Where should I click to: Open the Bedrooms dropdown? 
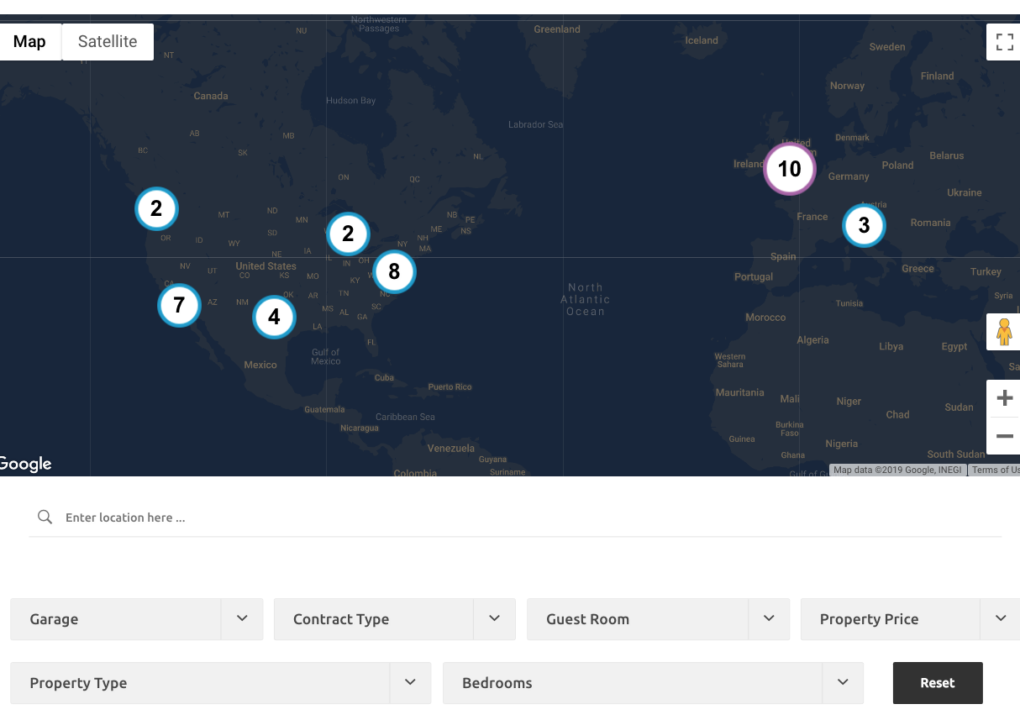[x=652, y=683]
